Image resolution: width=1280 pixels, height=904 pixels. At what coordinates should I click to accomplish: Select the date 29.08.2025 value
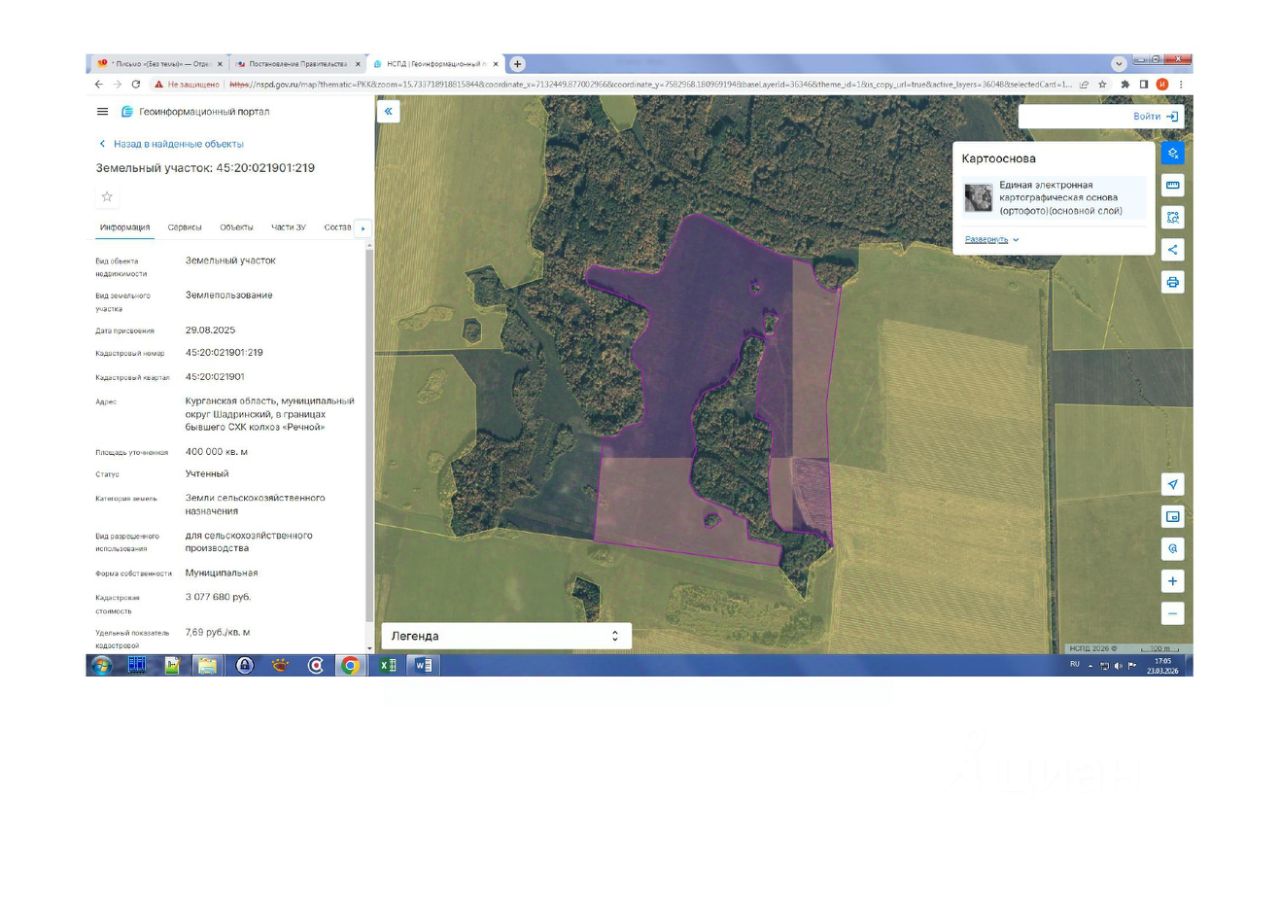pos(210,330)
